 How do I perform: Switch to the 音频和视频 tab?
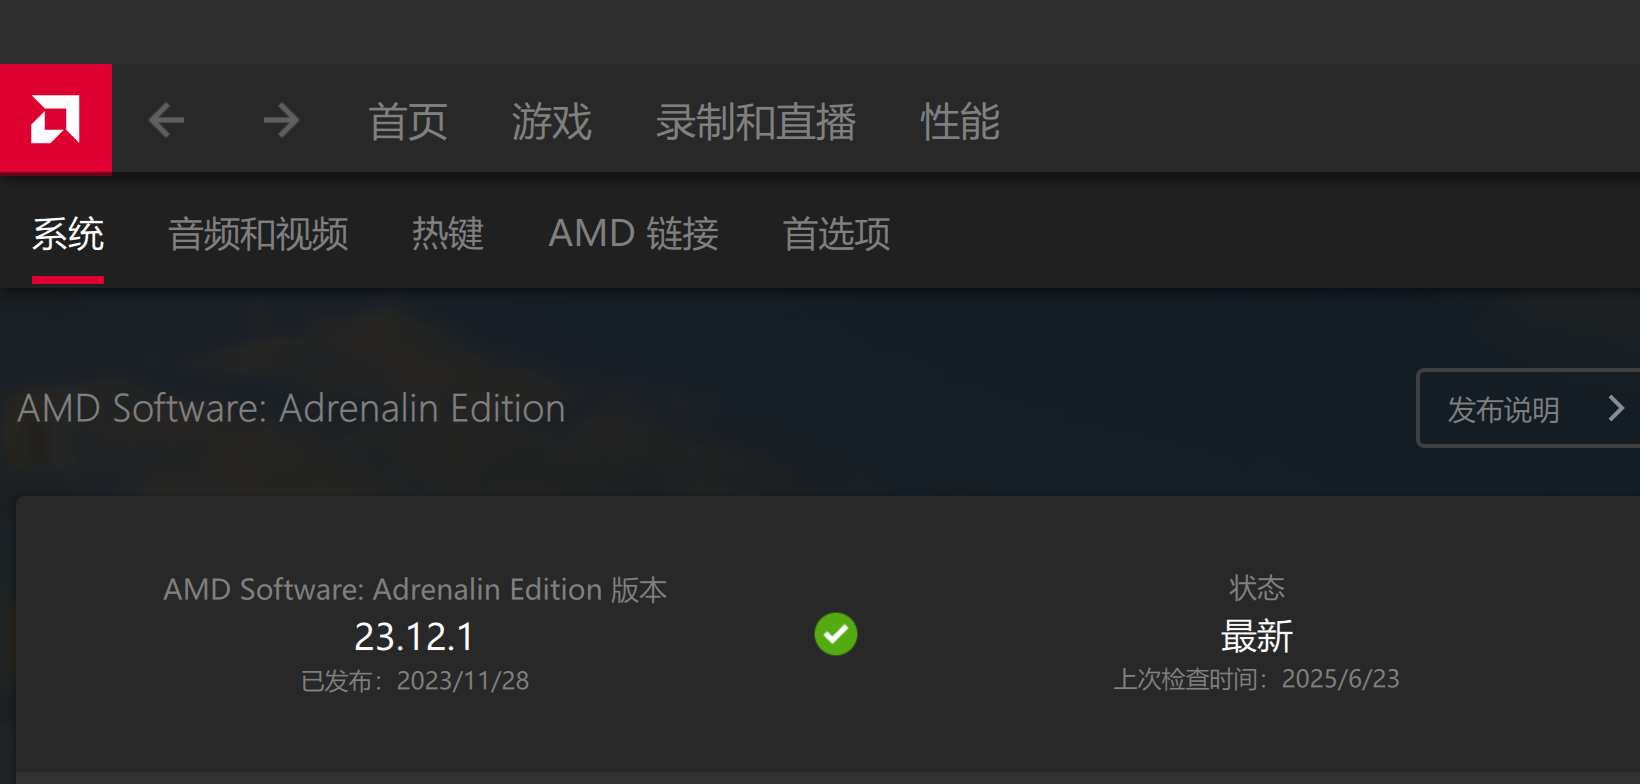coord(258,234)
